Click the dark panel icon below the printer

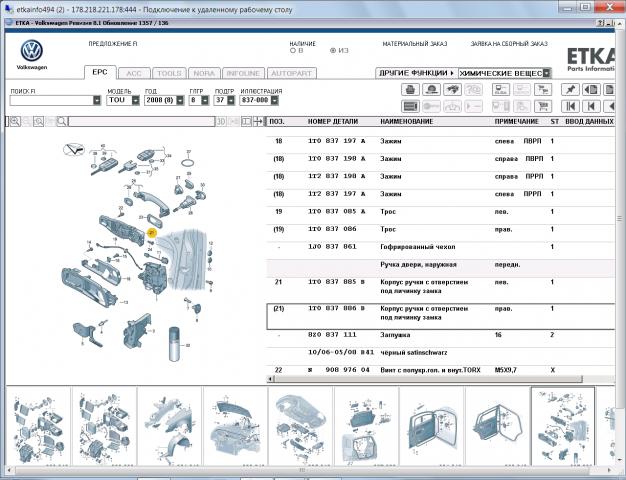tap(410, 106)
